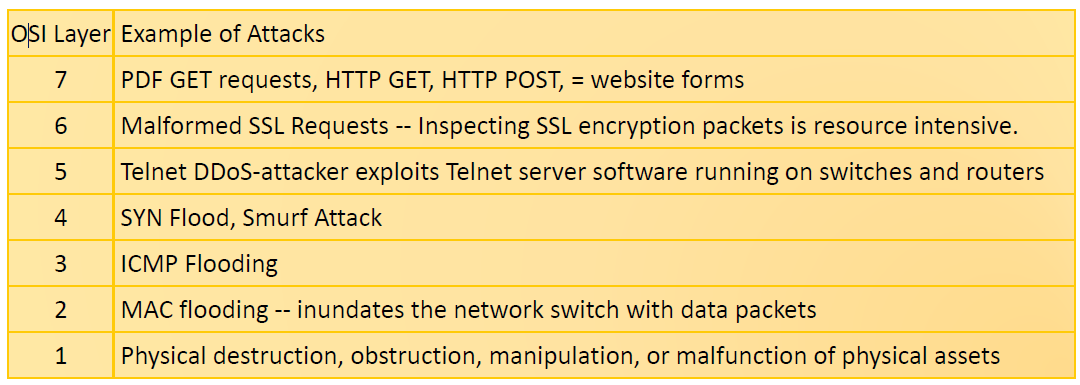This screenshot has height=385, width=1080.
Task: Select the MAC flooding description cell
Action: 592,309
